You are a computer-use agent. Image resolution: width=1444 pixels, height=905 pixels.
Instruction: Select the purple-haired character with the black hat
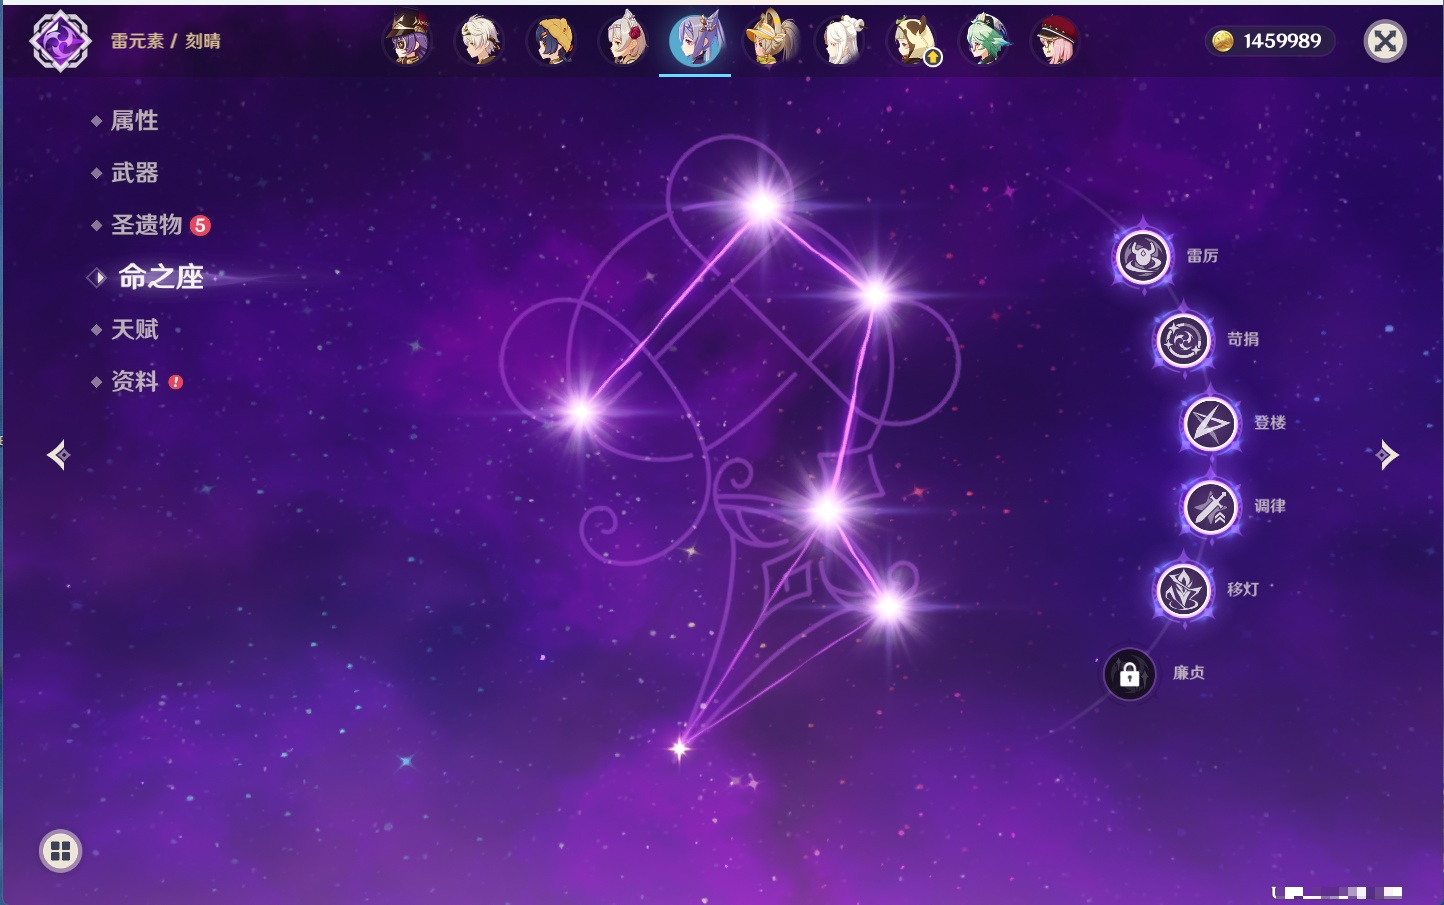coord(407,40)
